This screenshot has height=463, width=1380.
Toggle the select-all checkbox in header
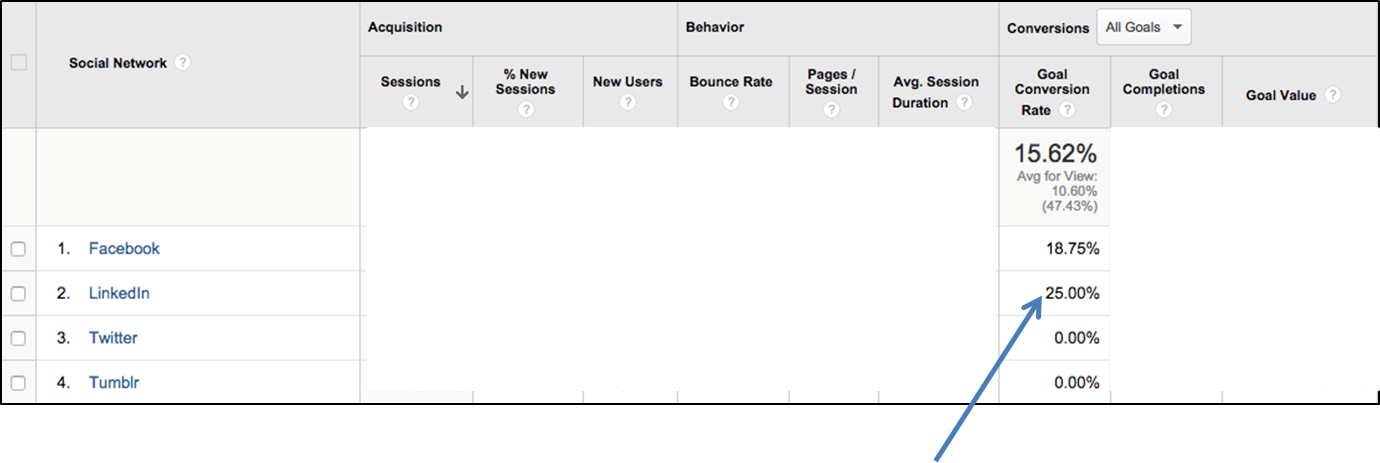point(18,63)
